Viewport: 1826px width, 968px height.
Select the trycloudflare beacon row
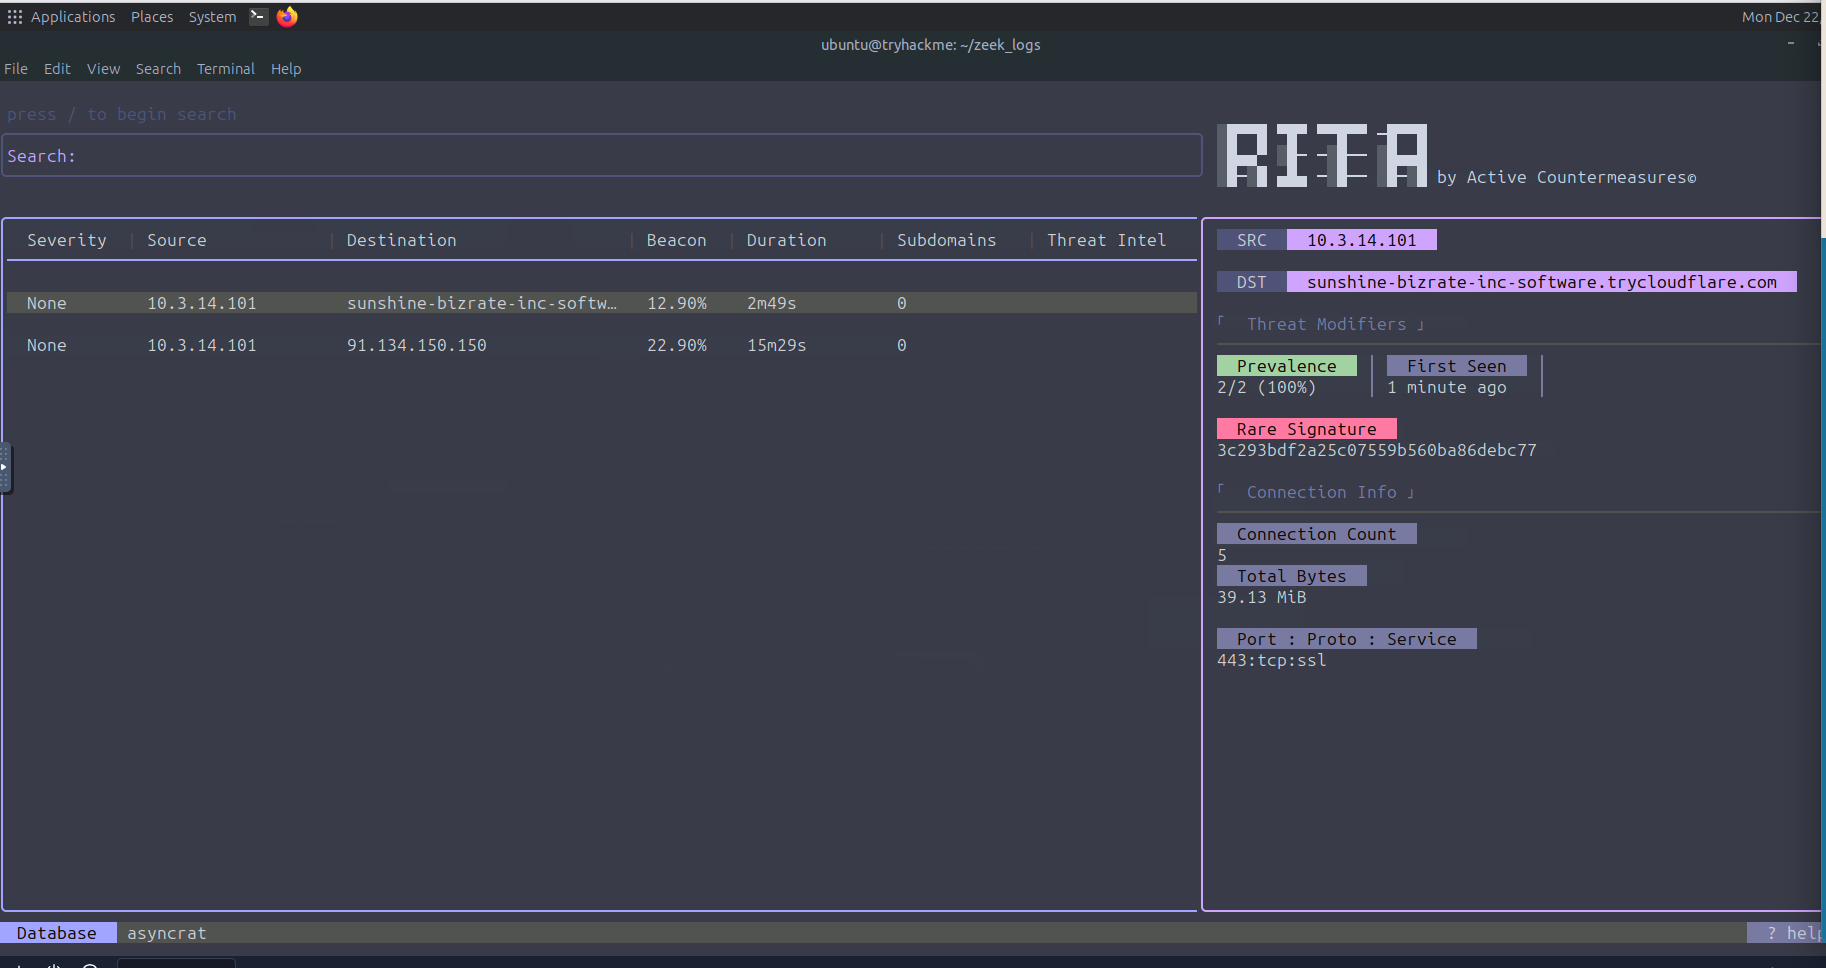pos(601,303)
